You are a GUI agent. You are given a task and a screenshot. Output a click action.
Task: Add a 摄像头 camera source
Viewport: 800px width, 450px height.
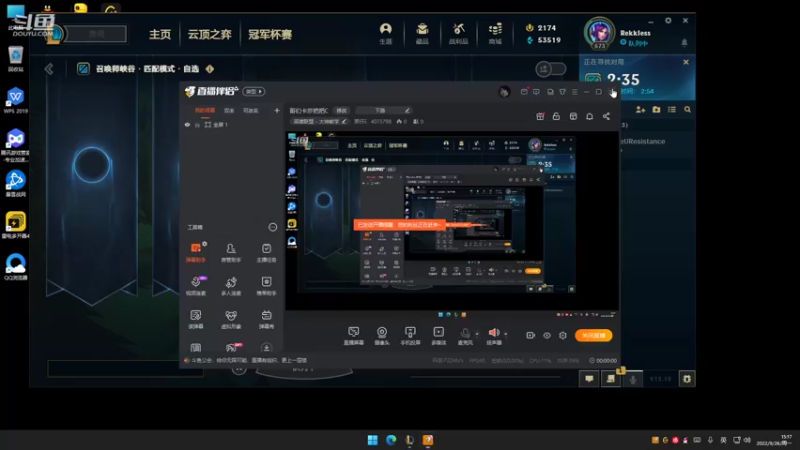pyautogui.click(x=382, y=336)
